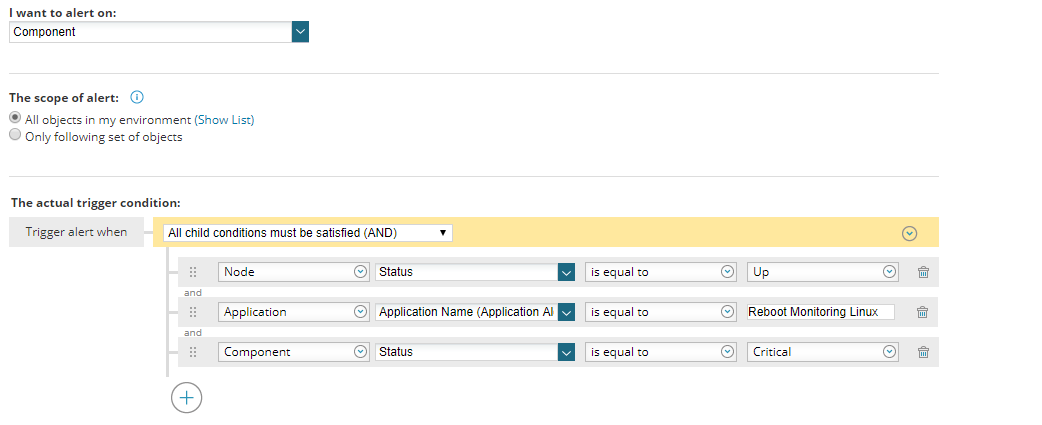Image resolution: width=1042 pixels, height=425 pixels.
Task: Delete the Component Status condition row
Action: pyautogui.click(x=922, y=352)
